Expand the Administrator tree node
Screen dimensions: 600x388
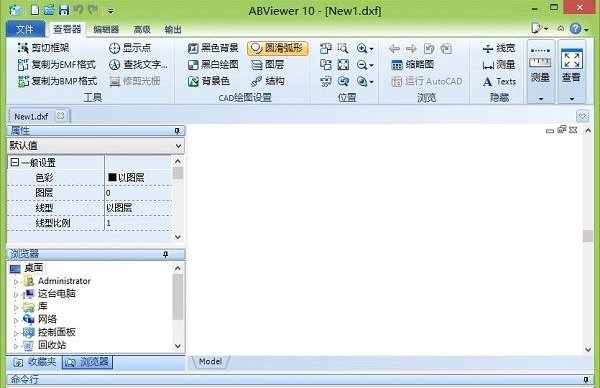[16, 282]
